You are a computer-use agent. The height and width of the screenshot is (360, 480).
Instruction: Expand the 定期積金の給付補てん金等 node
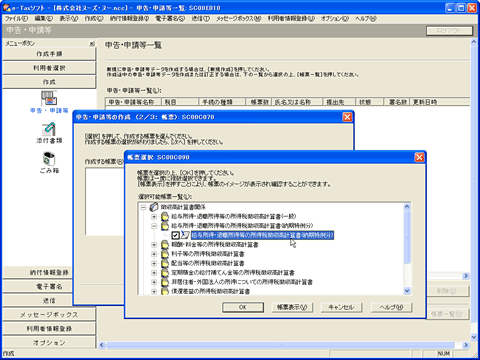point(154,273)
